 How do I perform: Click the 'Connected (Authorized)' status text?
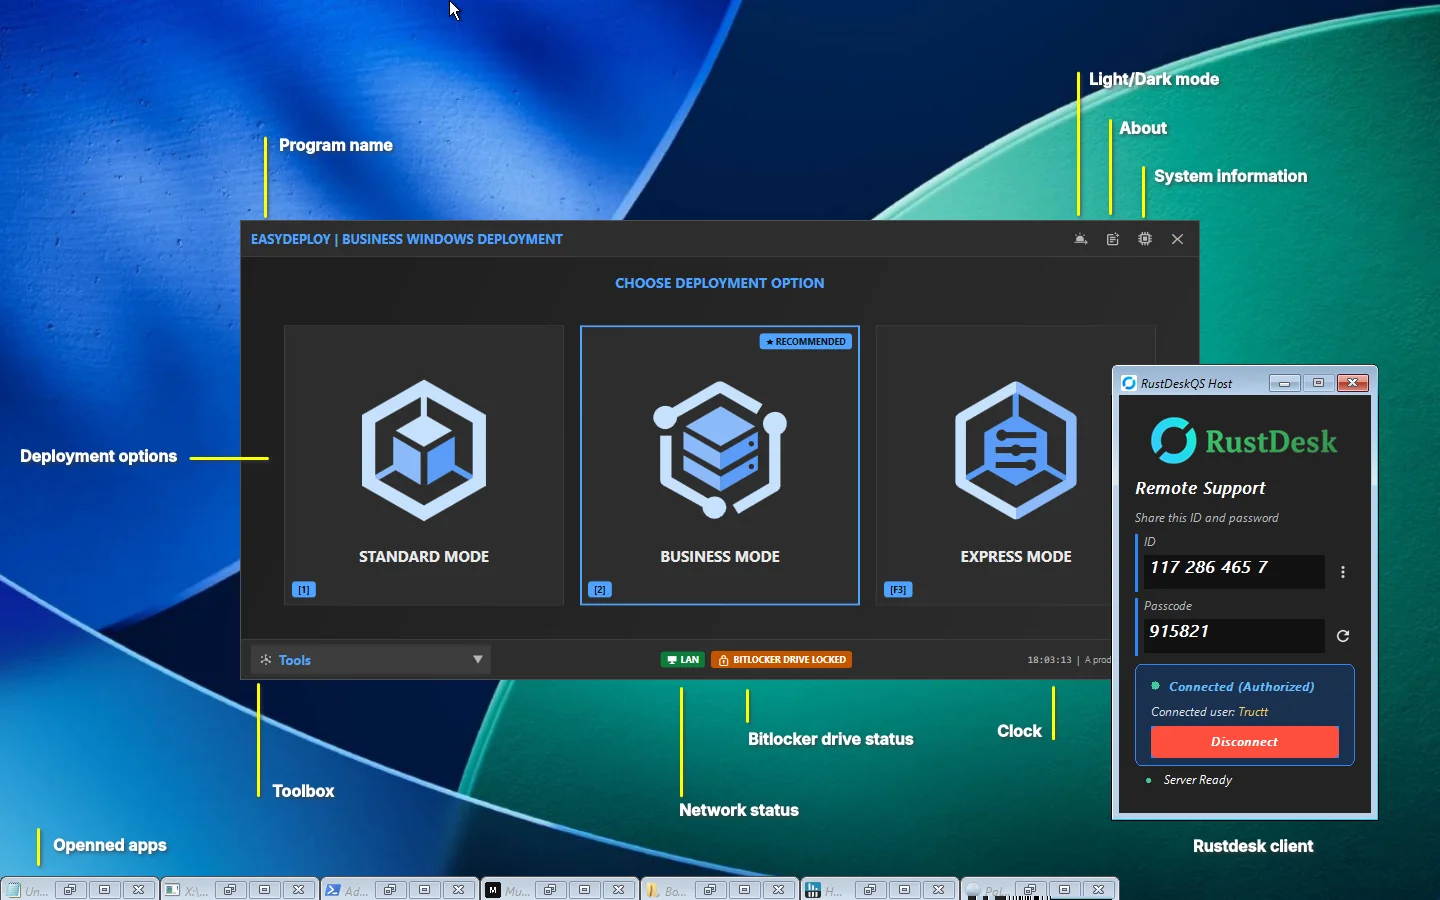(x=1242, y=687)
